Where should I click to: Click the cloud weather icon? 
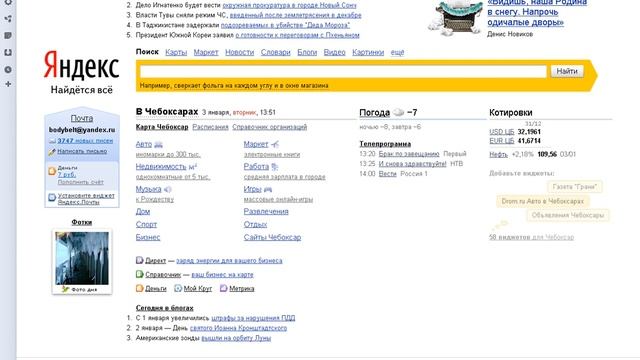click(x=398, y=112)
